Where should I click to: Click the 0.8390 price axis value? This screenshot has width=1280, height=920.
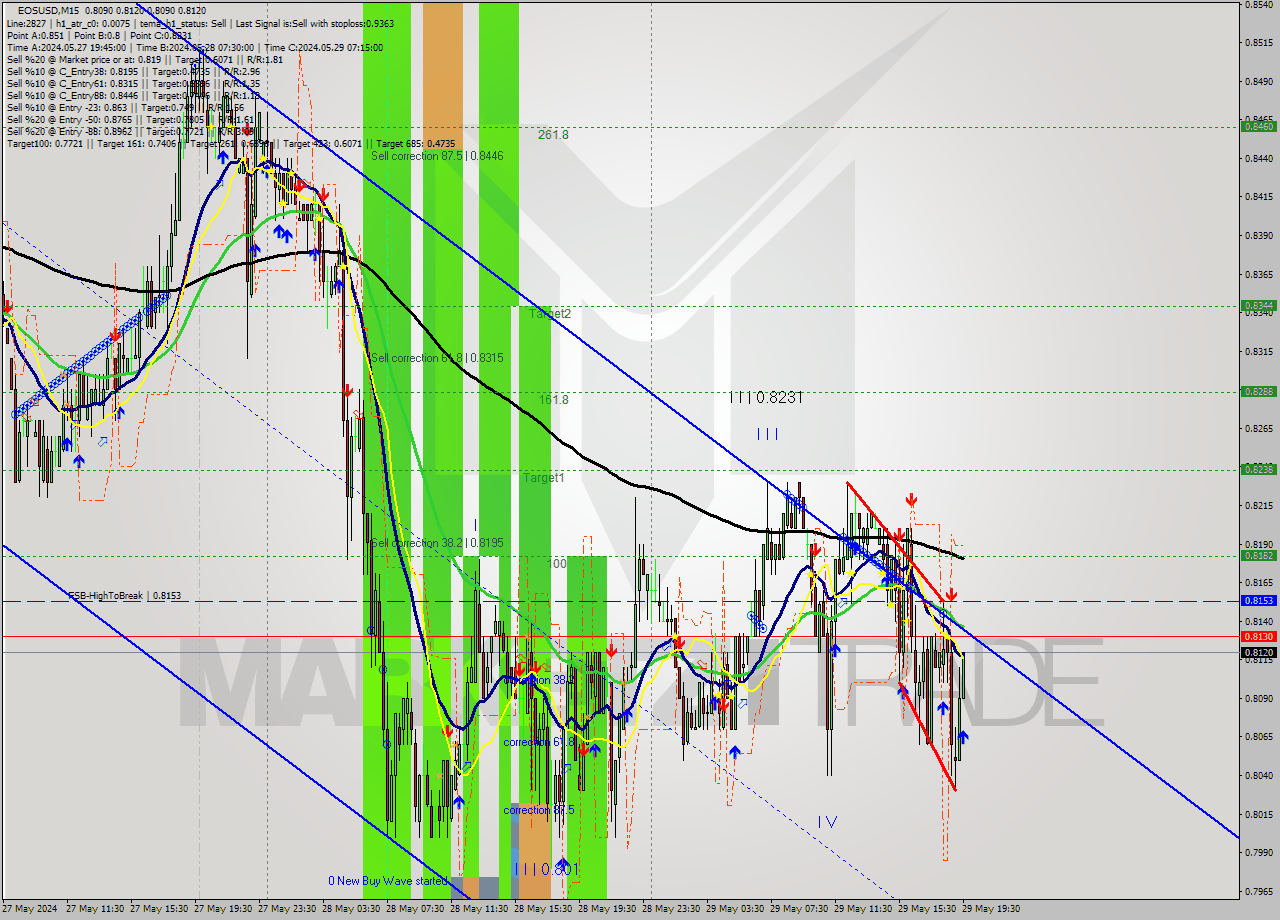coord(1258,236)
